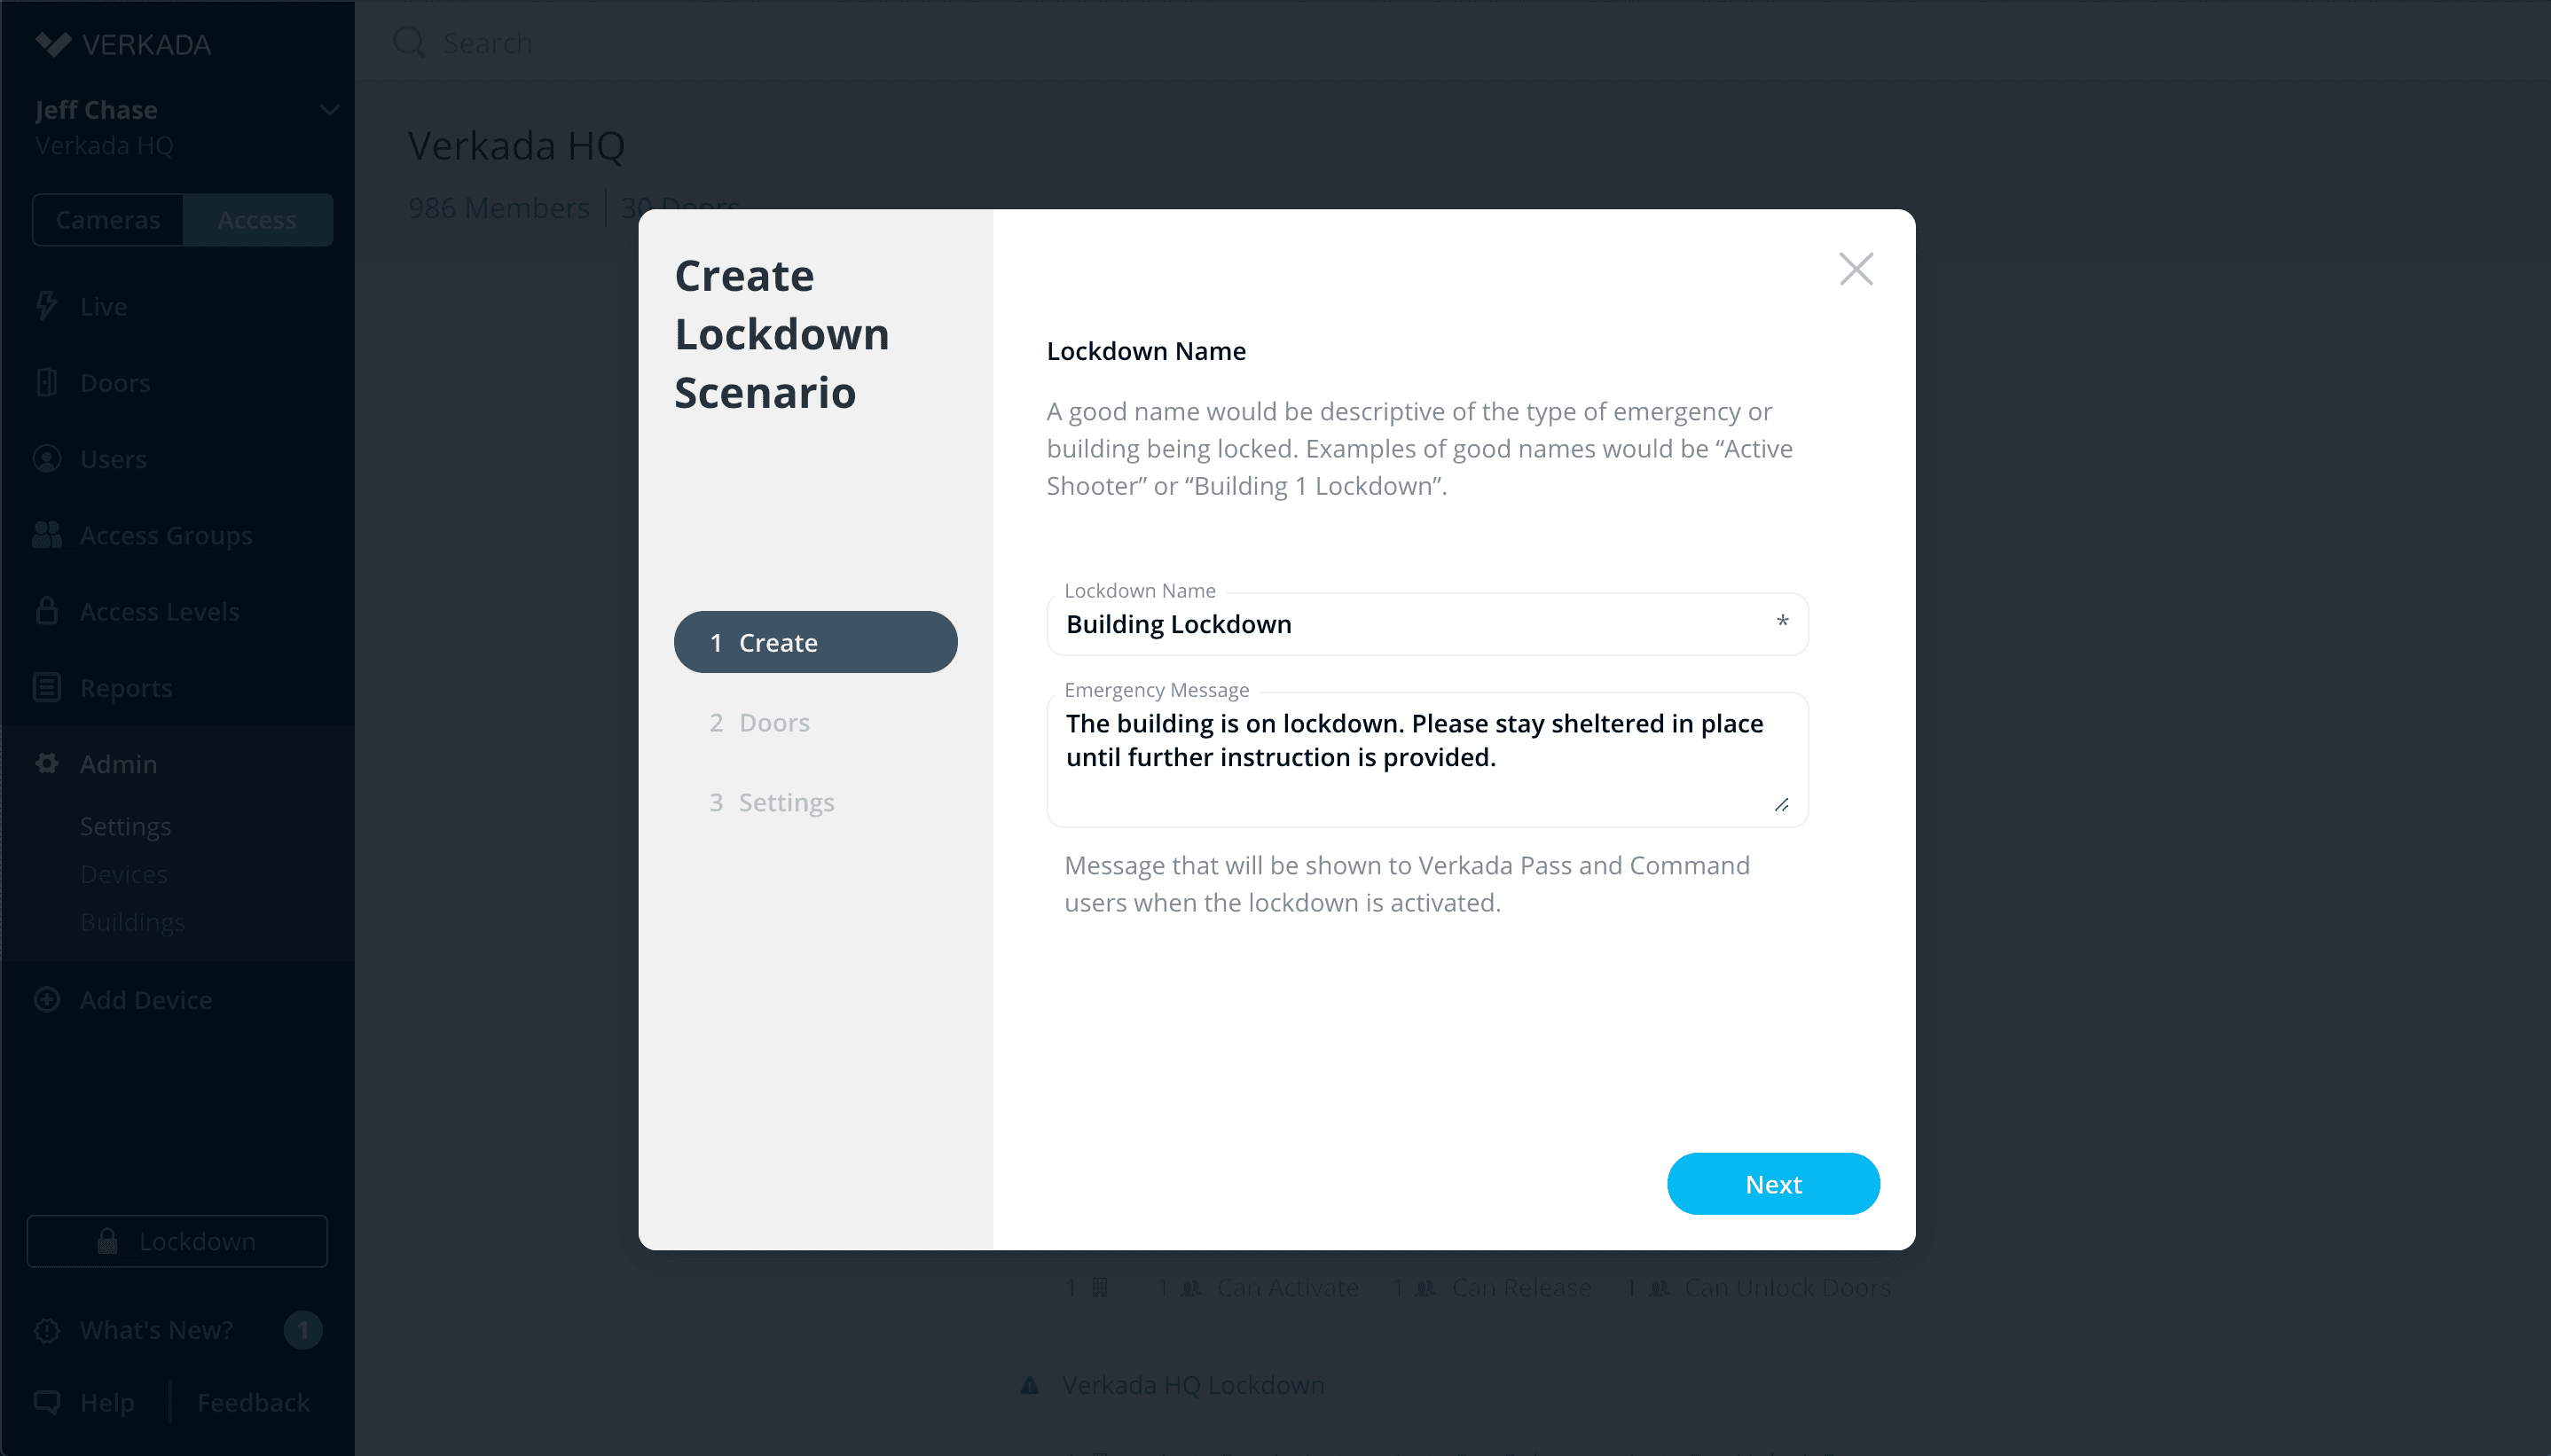Screen dimensions: 2551x1456
Task: Switch to the Cameras tab
Action: point(109,219)
